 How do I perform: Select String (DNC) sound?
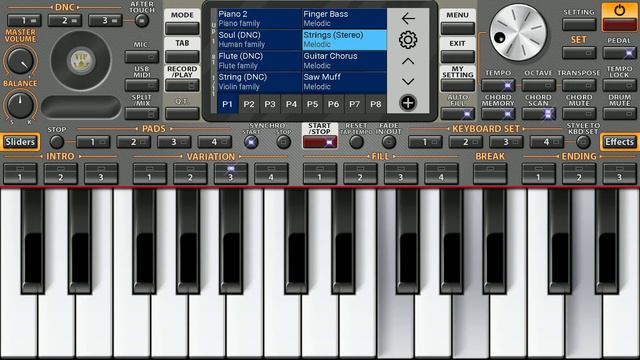click(x=259, y=82)
